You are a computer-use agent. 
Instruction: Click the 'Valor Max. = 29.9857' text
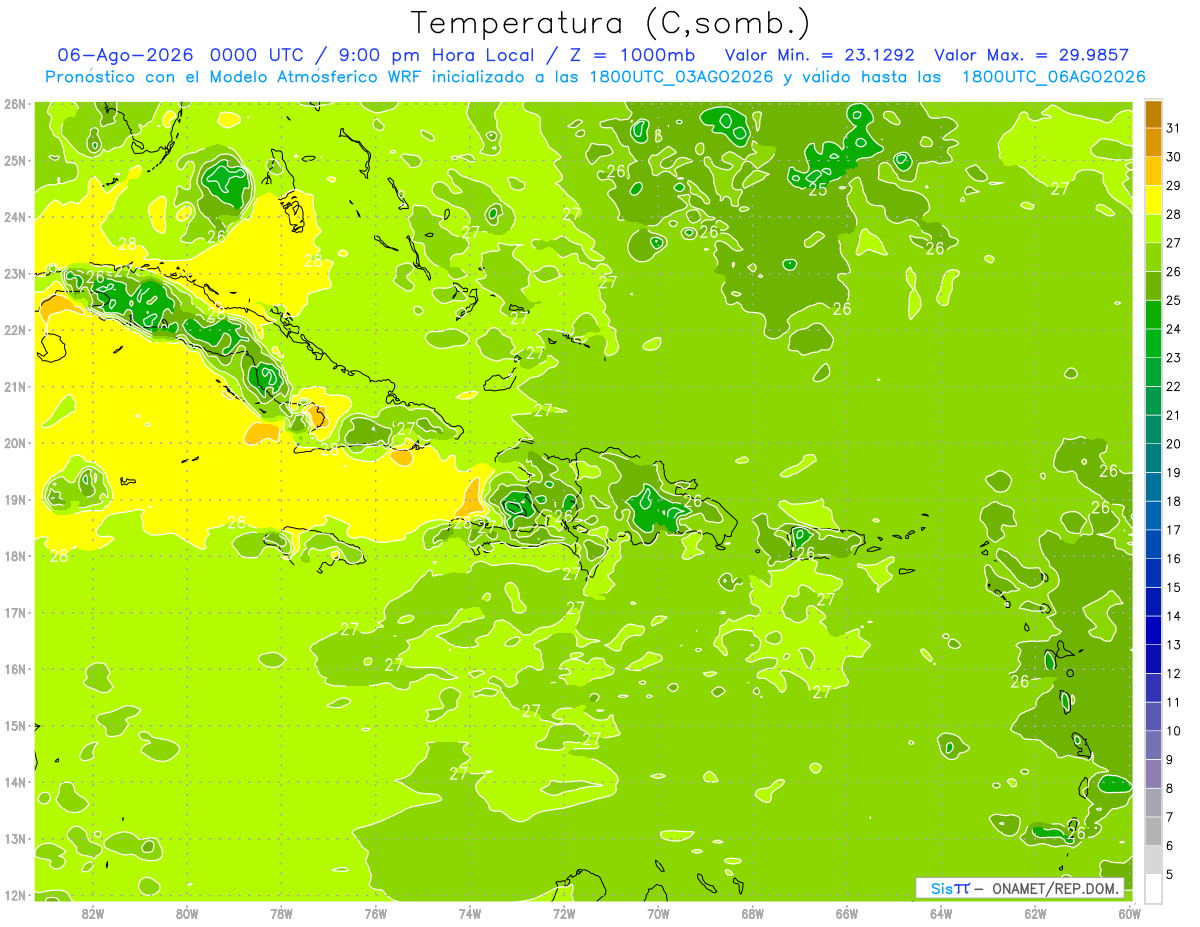1031,55
